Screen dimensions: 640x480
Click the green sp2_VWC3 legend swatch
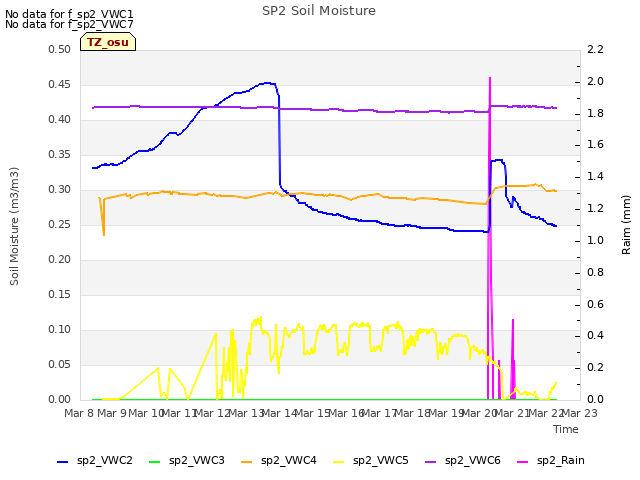(x=154, y=462)
